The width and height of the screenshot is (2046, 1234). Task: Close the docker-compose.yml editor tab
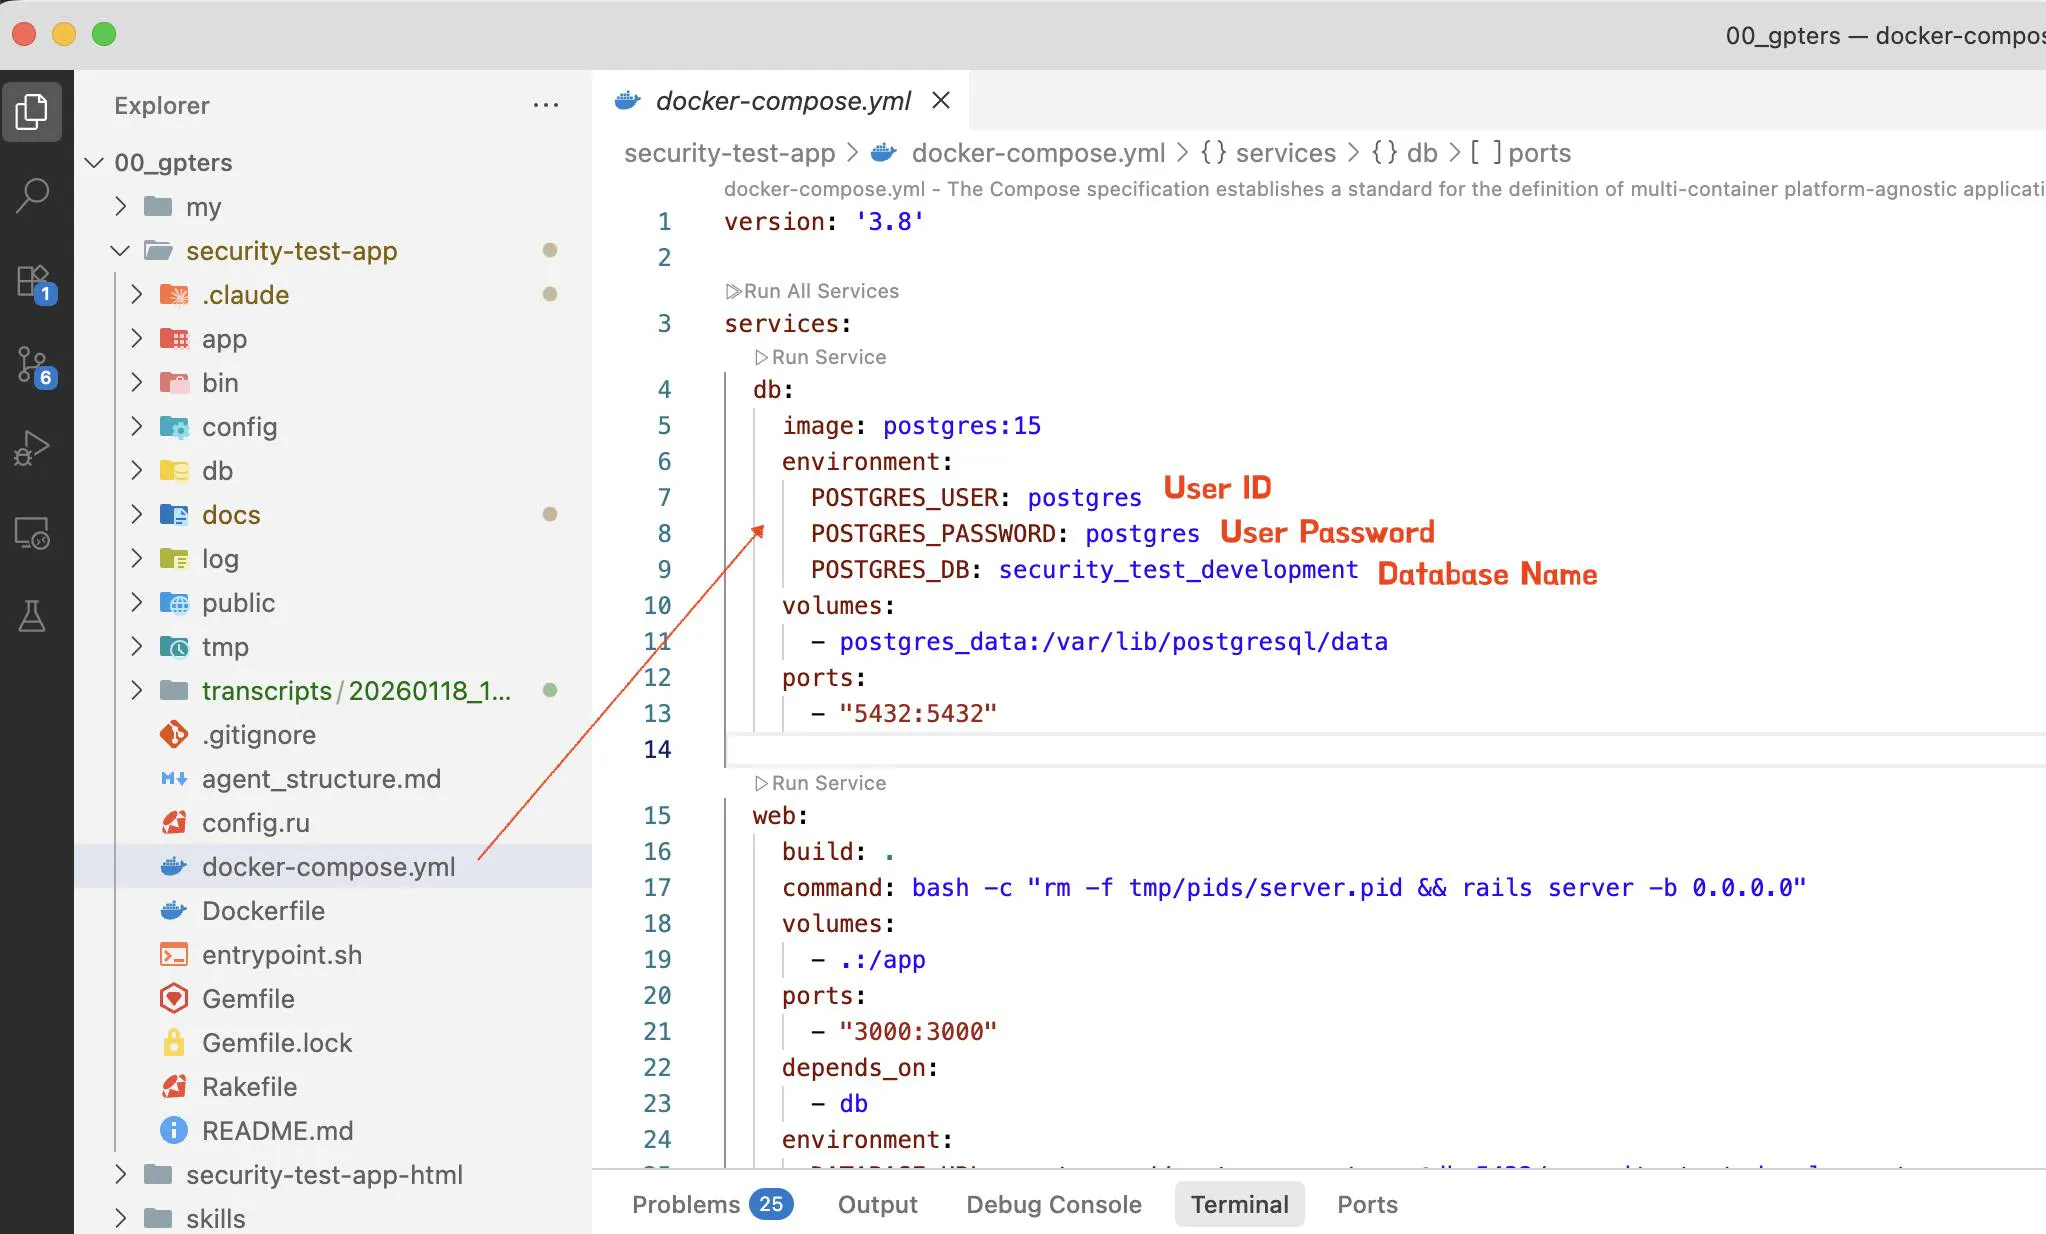pyautogui.click(x=940, y=100)
